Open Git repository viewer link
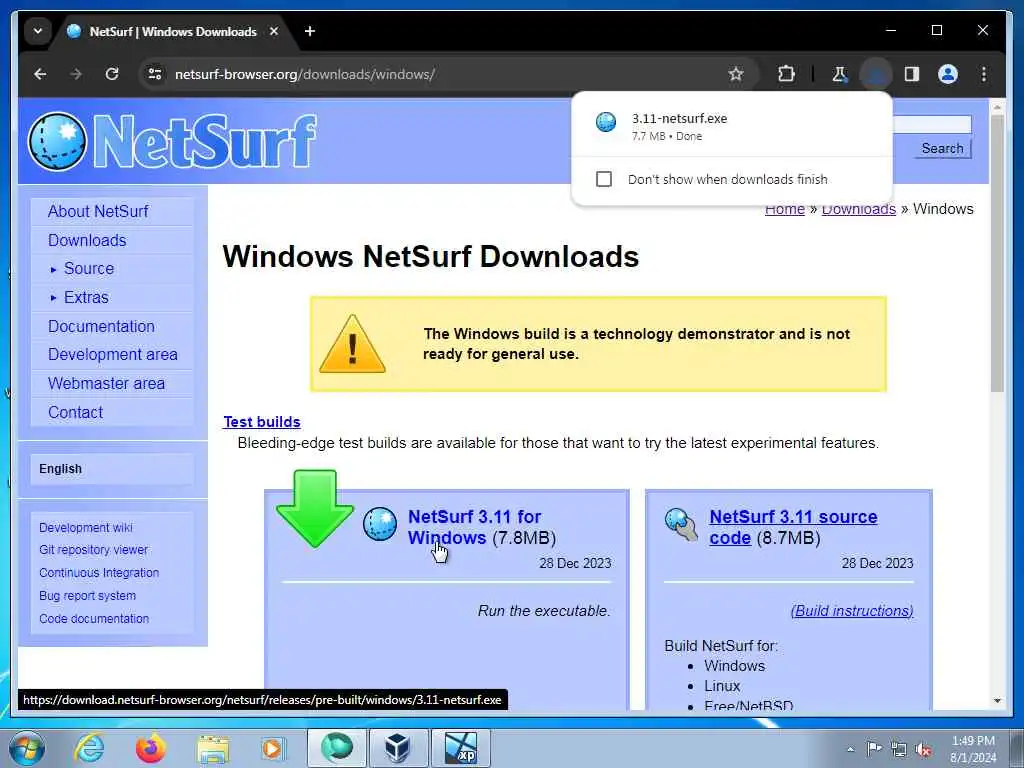The image size is (1024, 768). point(93,550)
